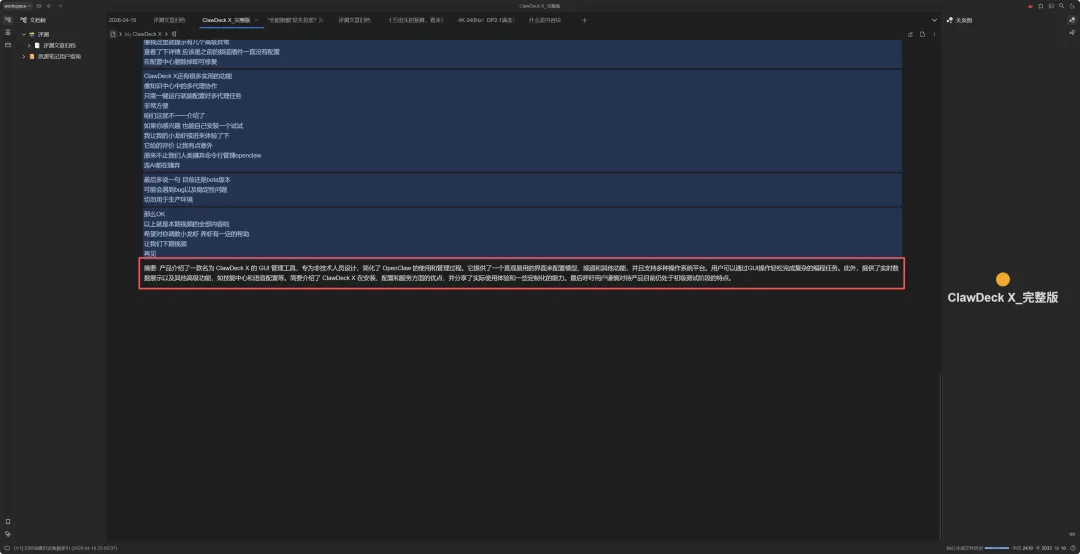Switch to the 什么是内容块 tab
This screenshot has width=1080, height=554.
pyautogui.click(x=545, y=20)
